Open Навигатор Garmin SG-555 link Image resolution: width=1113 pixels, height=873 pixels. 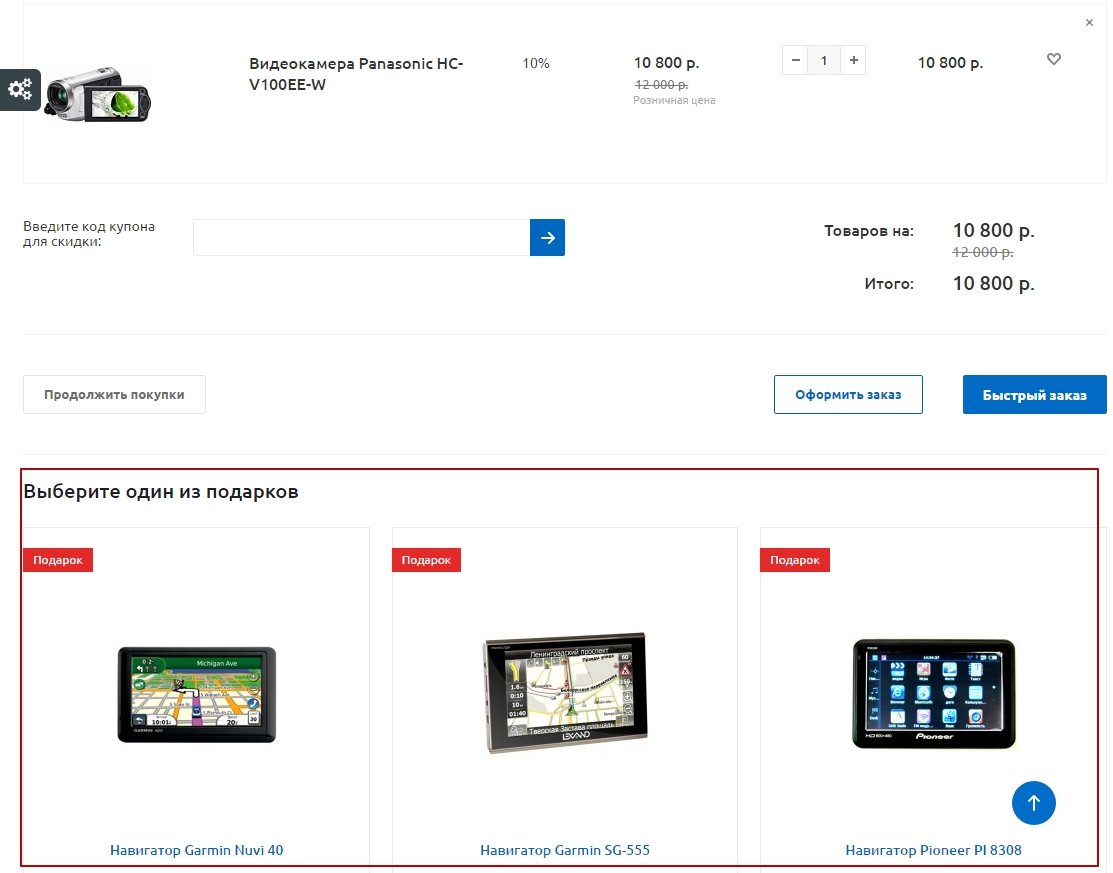[565, 850]
